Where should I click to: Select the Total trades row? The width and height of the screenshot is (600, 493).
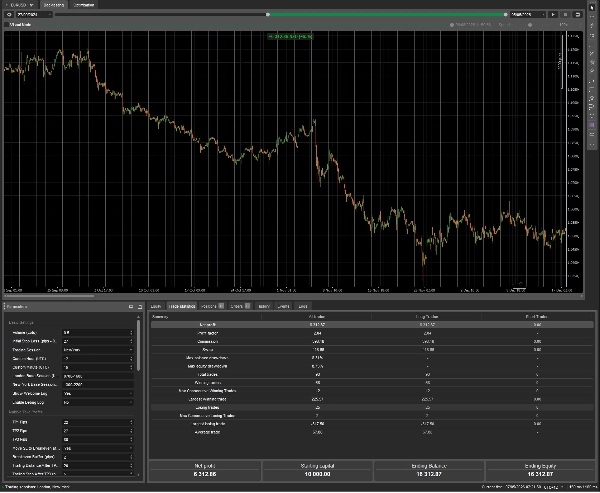pos(372,375)
